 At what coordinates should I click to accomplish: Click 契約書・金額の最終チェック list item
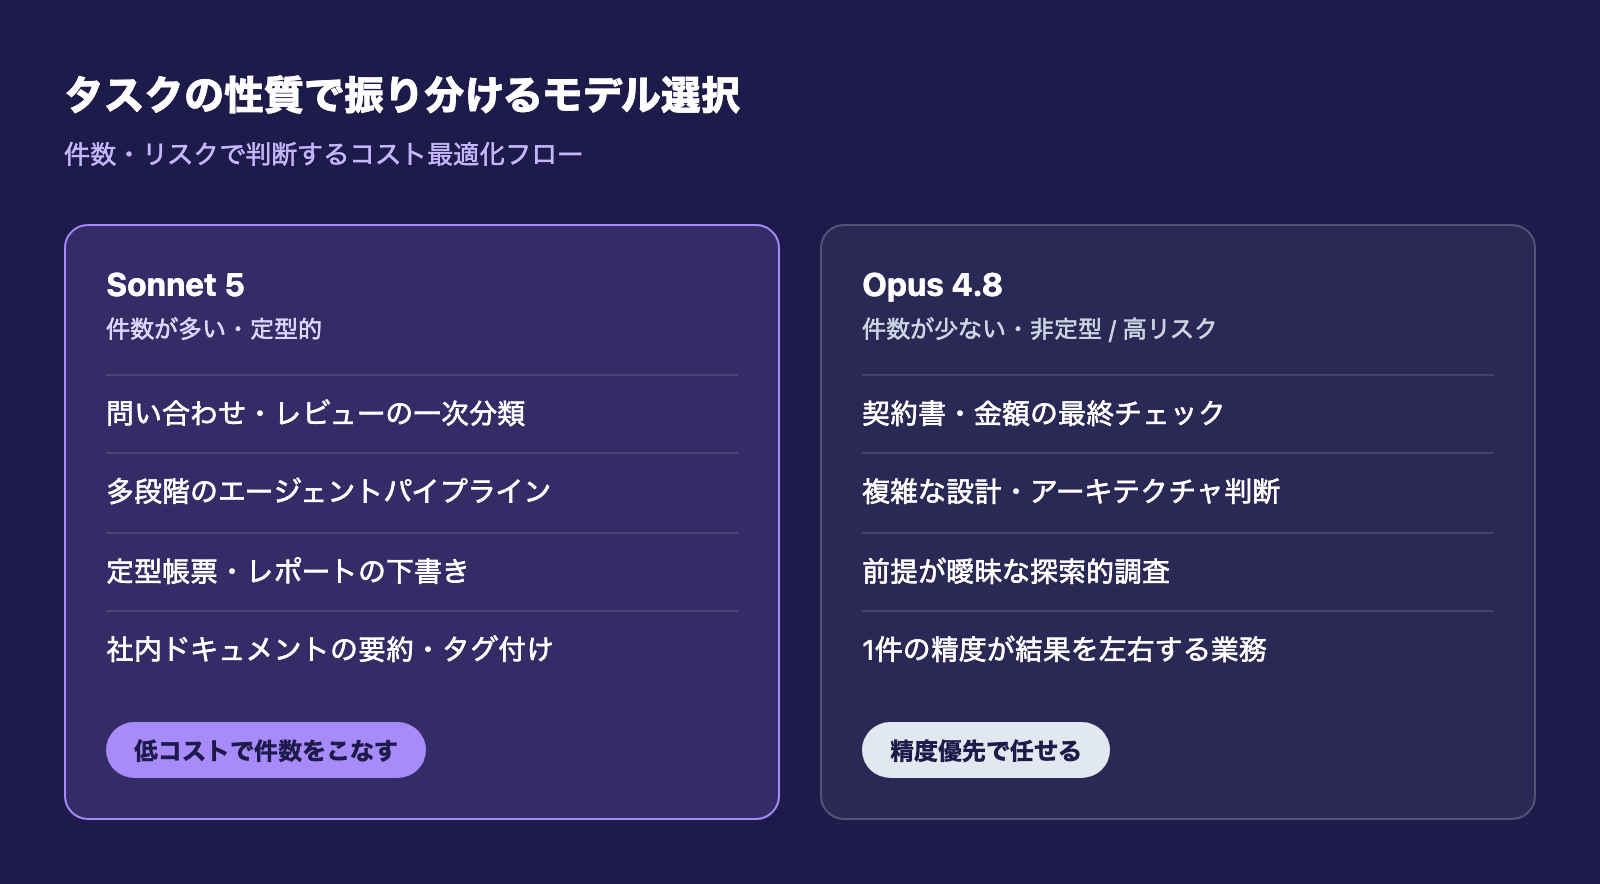coord(1178,413)
